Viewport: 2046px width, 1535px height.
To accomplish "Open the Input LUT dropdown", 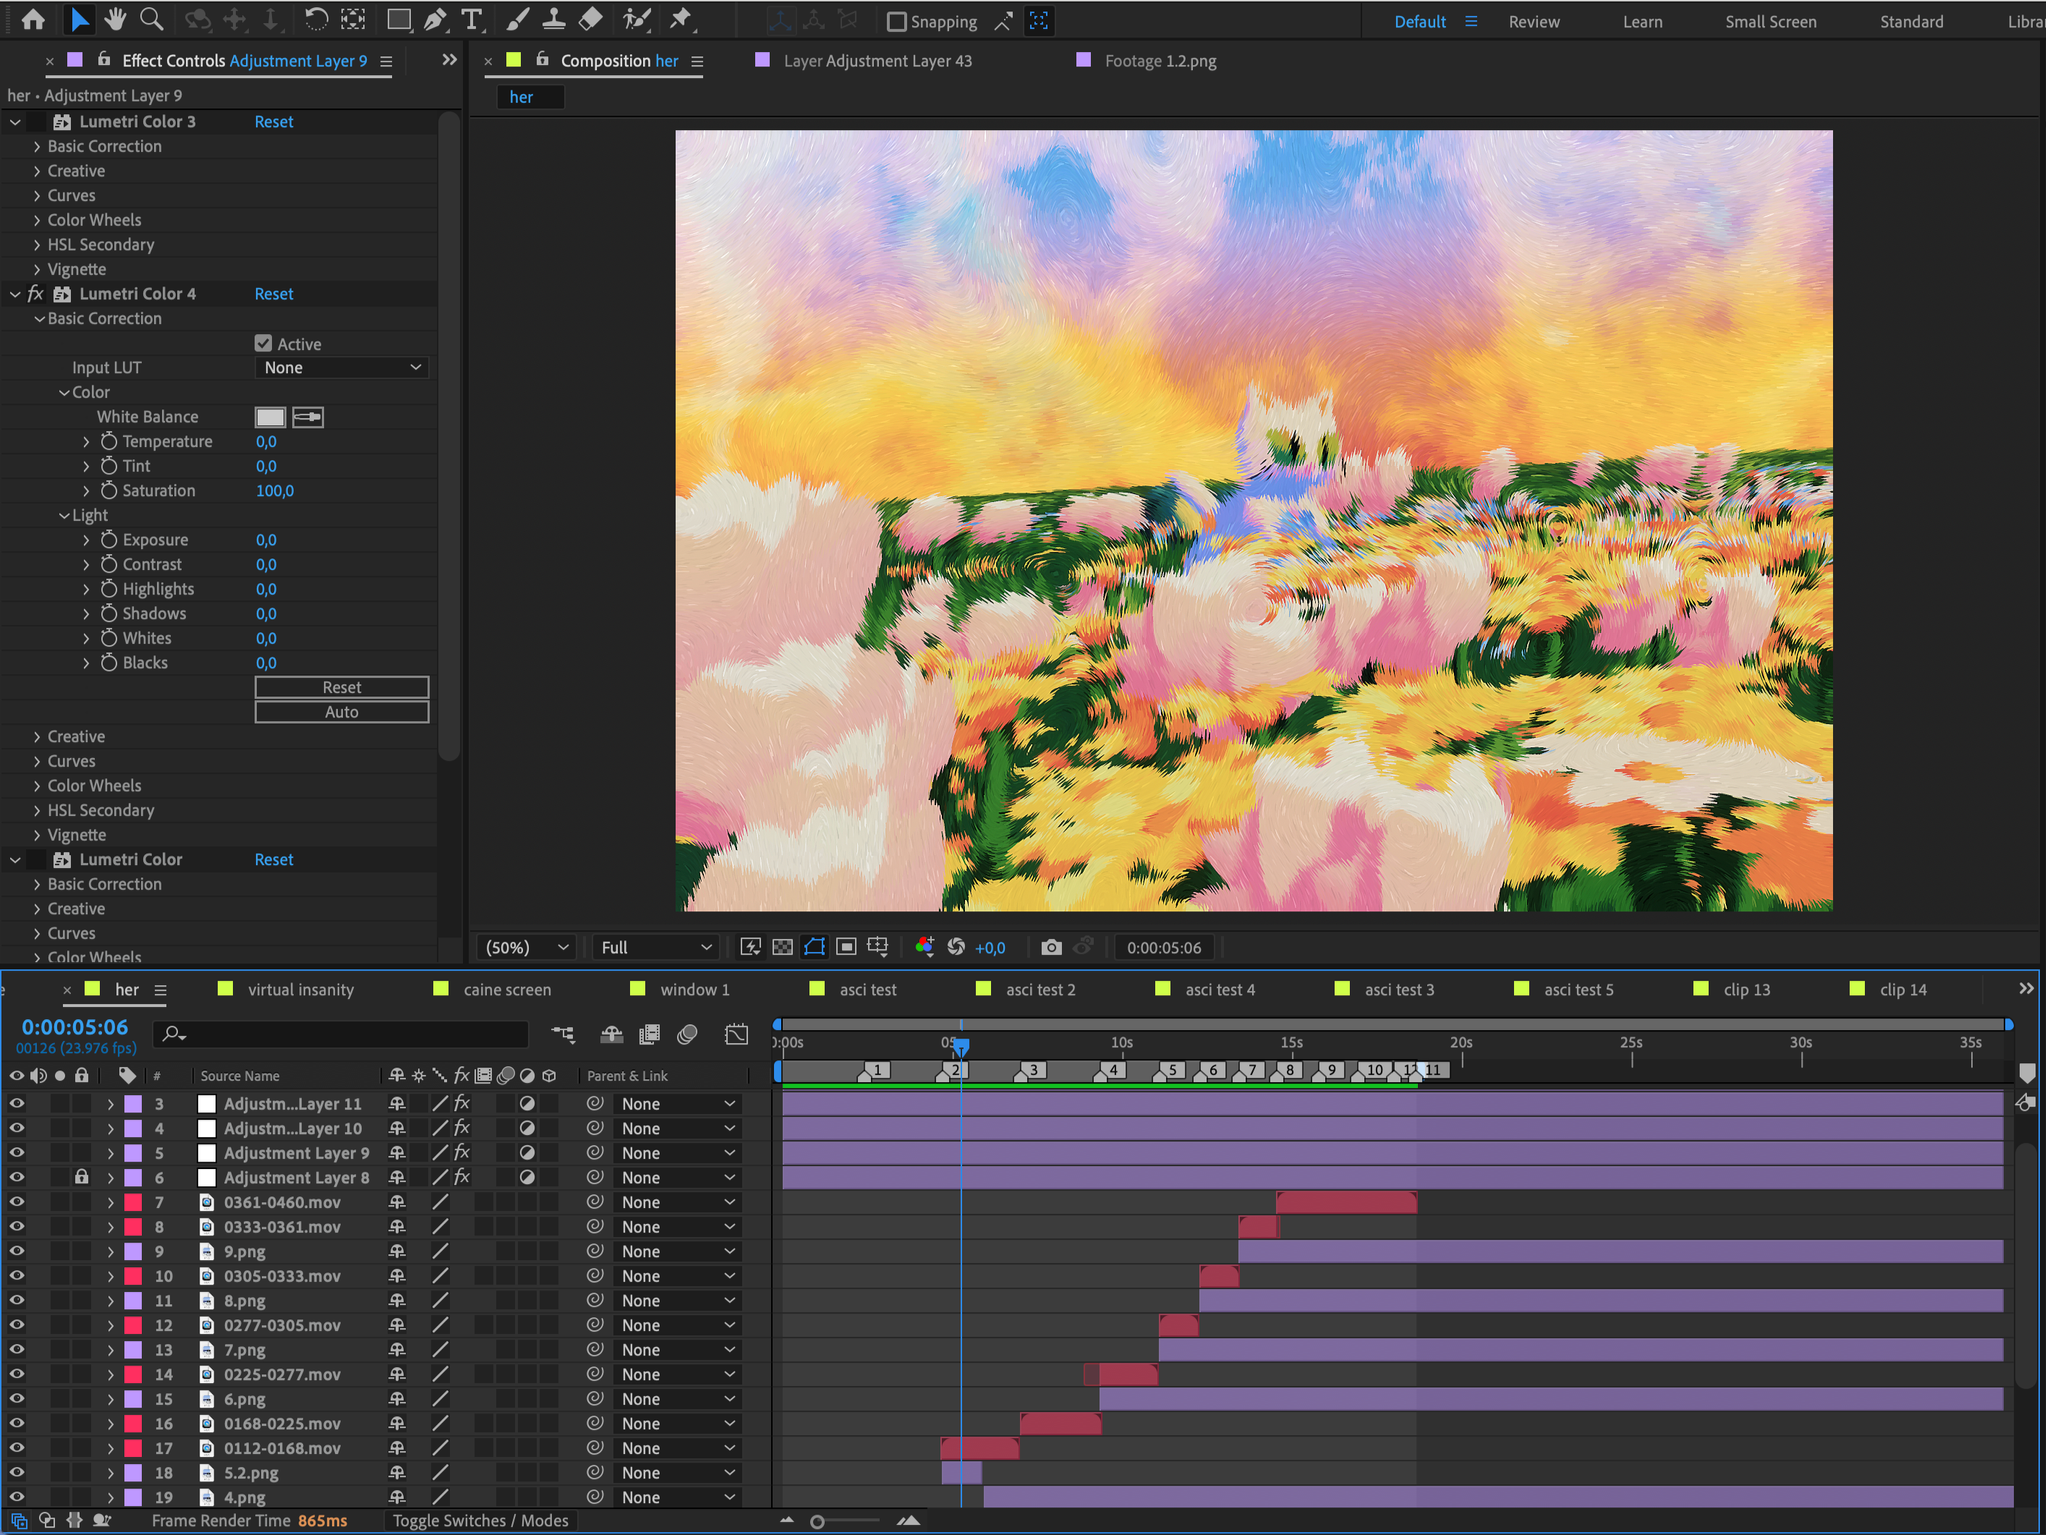I will 342,368.
